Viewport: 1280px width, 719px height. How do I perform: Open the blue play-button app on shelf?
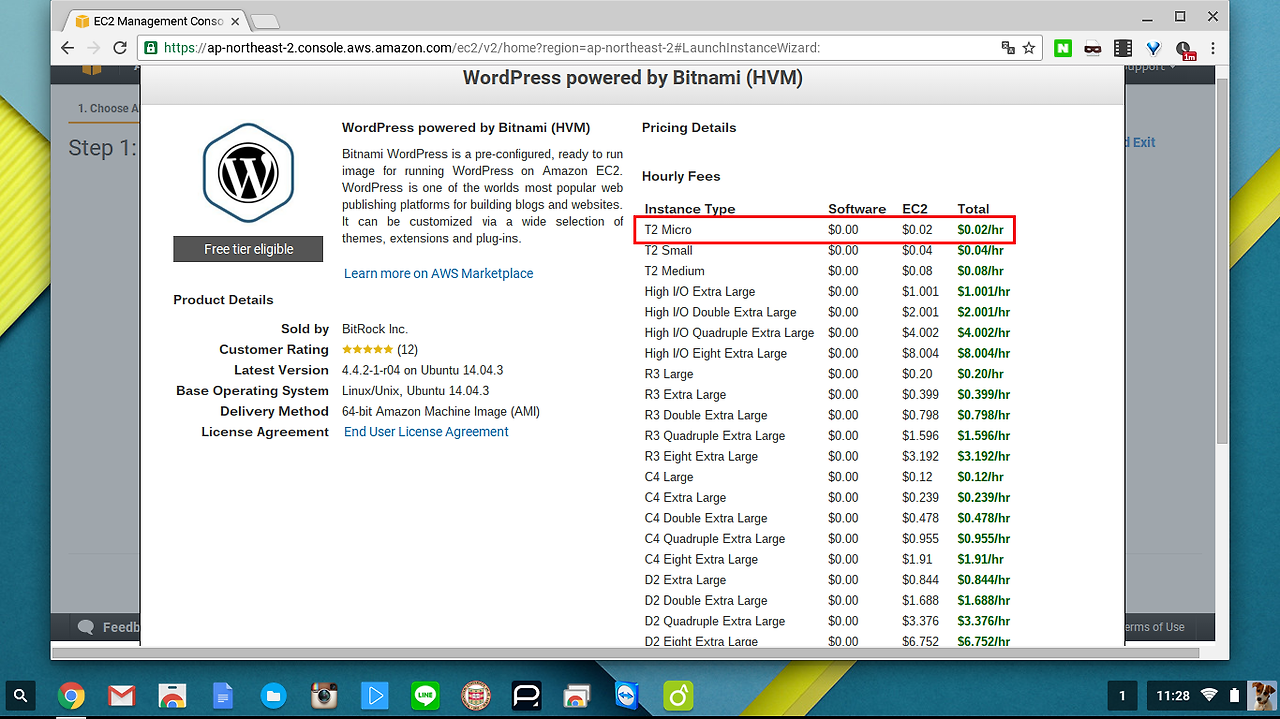click(x=374, y=696)
